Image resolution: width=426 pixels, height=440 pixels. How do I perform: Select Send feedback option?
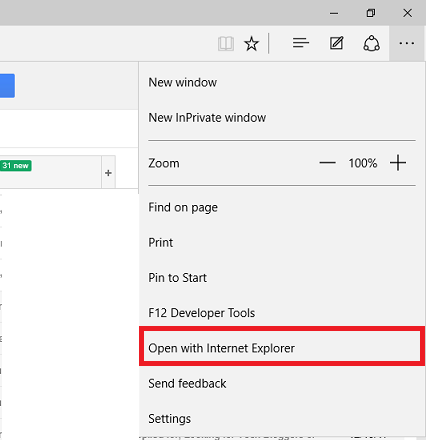point(282,384)
